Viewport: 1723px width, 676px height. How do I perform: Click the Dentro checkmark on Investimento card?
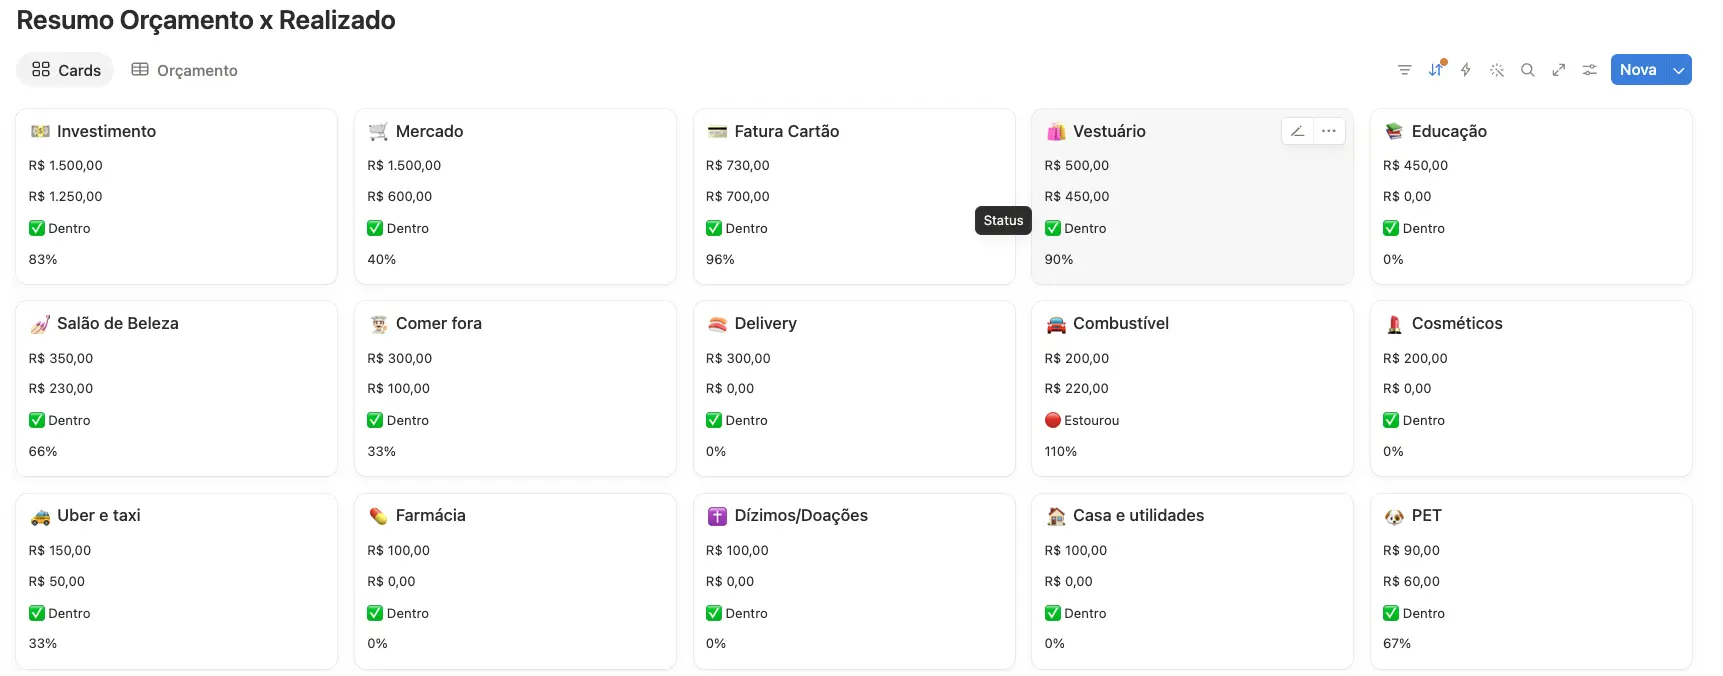coord(37,228)
